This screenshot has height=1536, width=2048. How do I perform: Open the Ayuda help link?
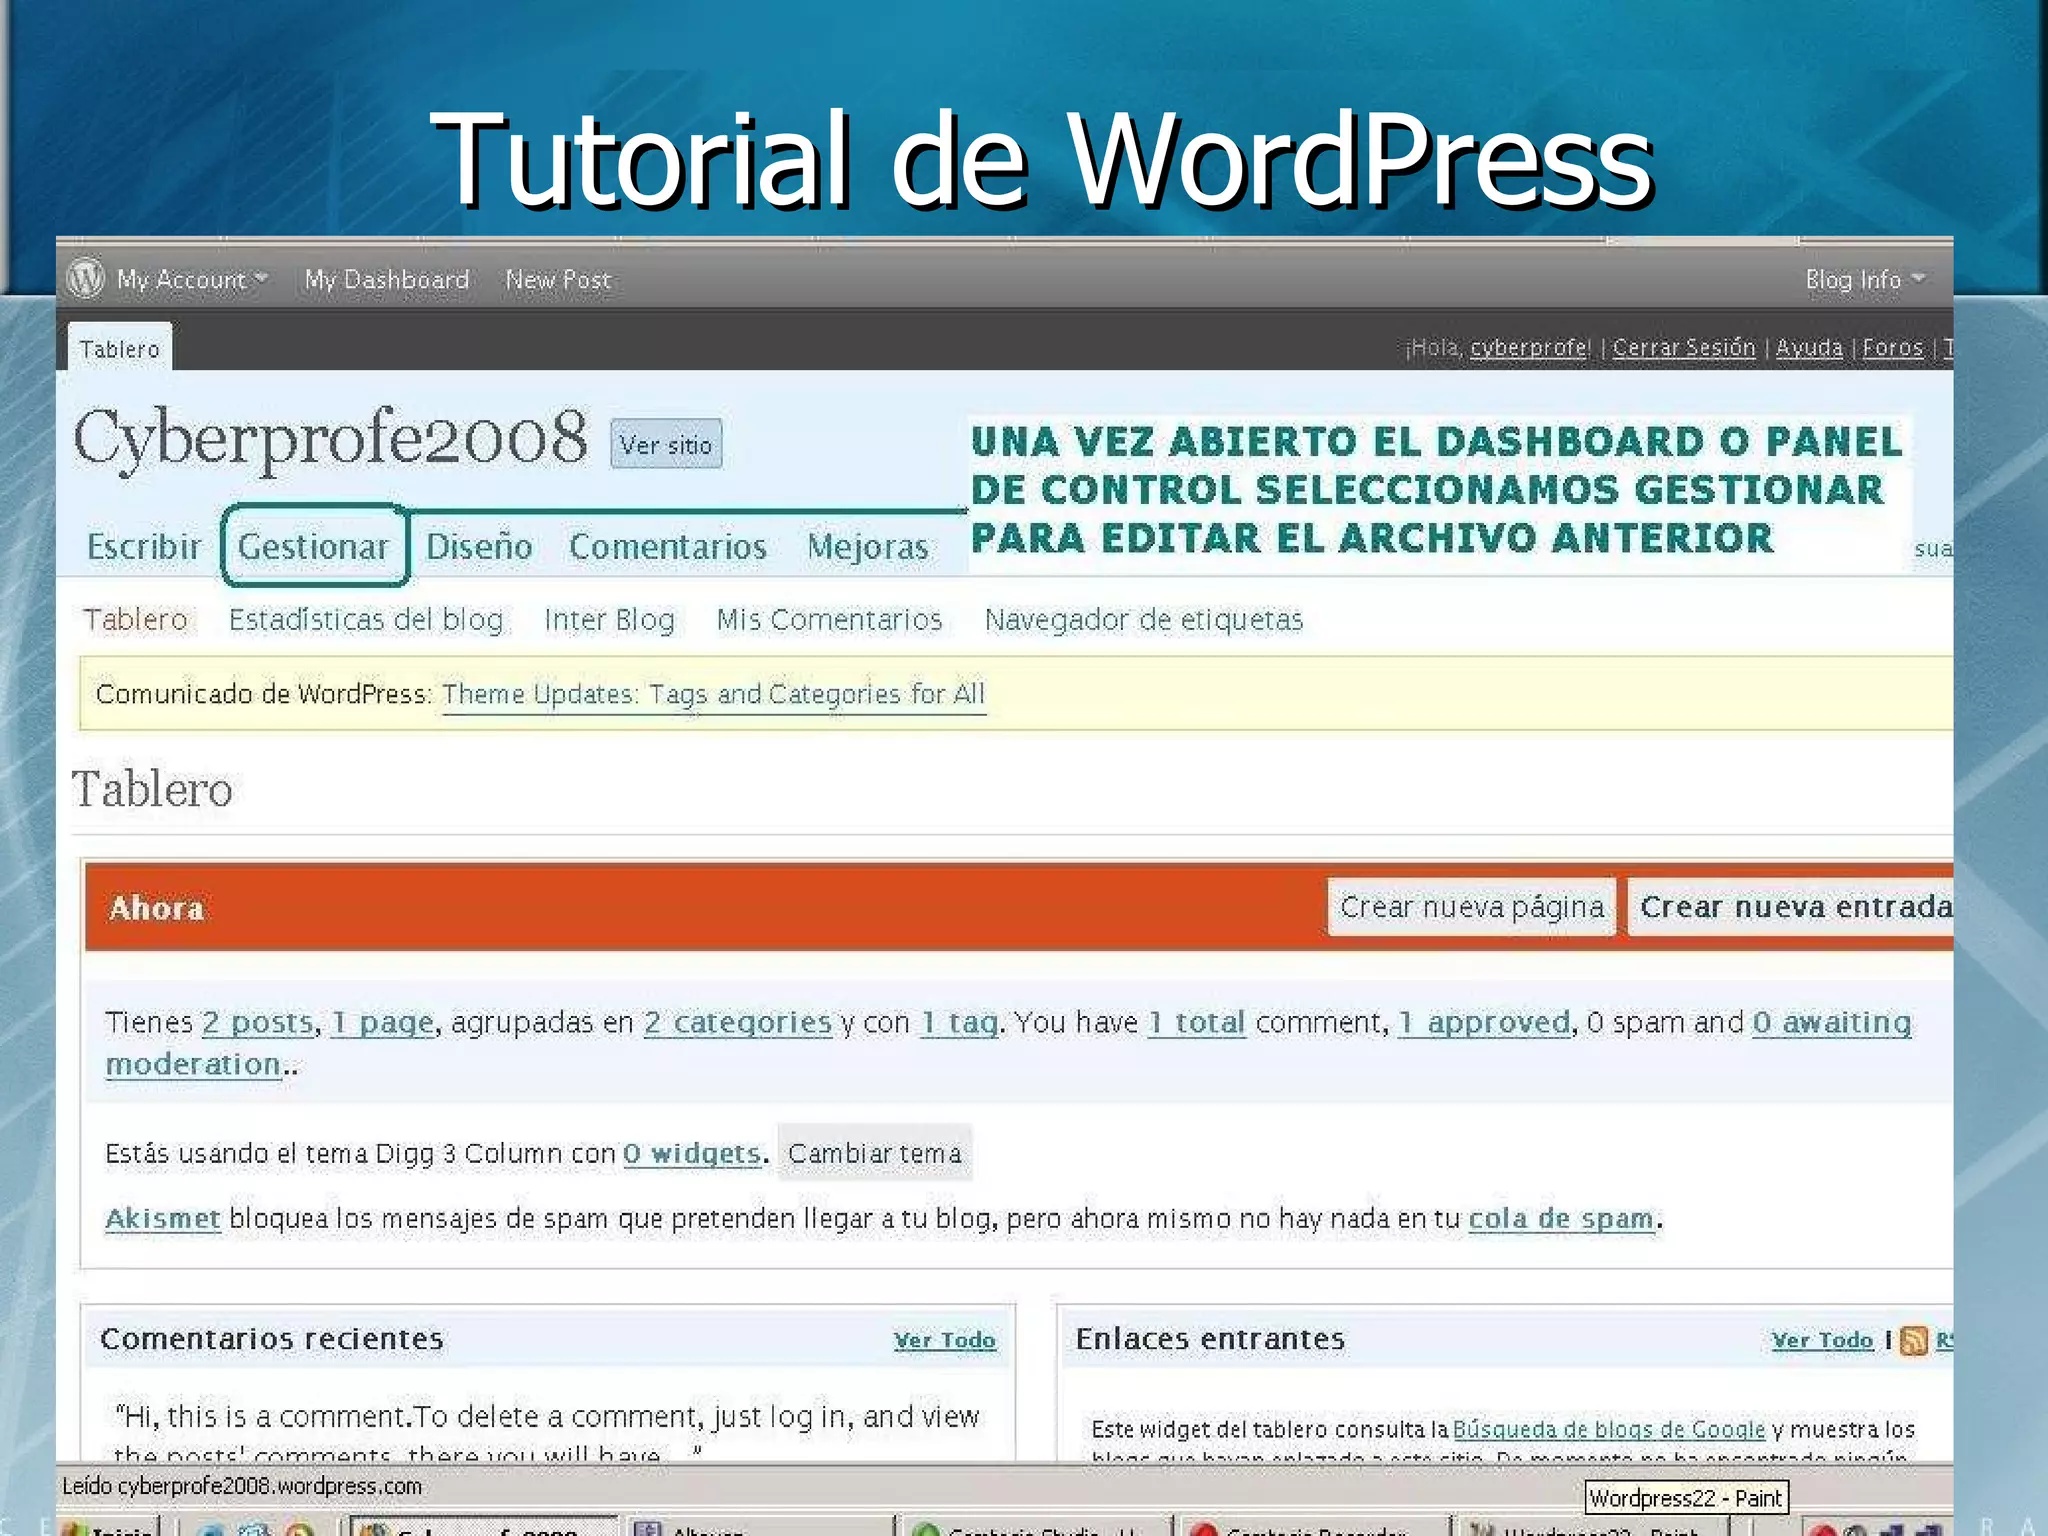pos(1809,347)
